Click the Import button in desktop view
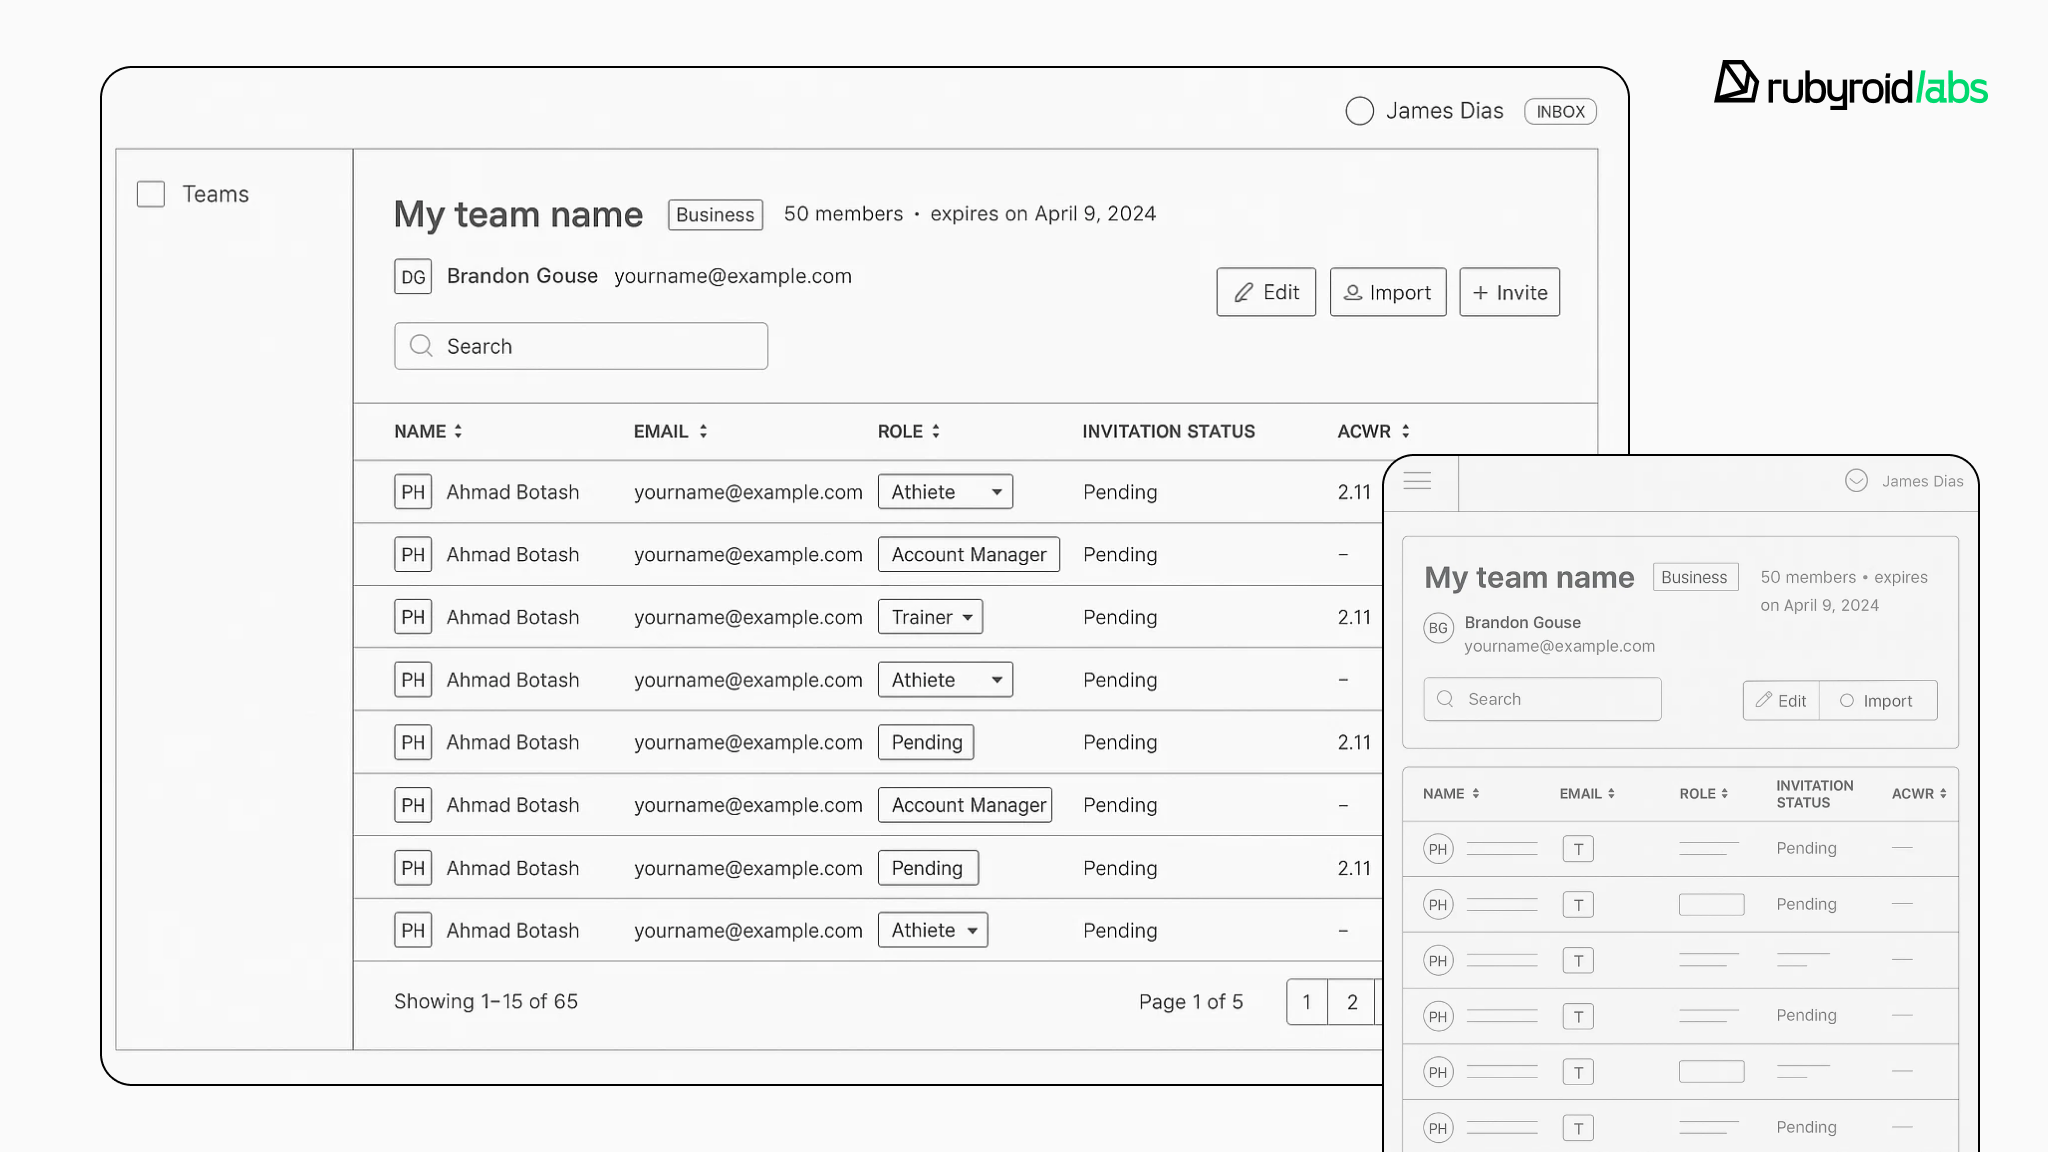 (x=1387, y=292)
